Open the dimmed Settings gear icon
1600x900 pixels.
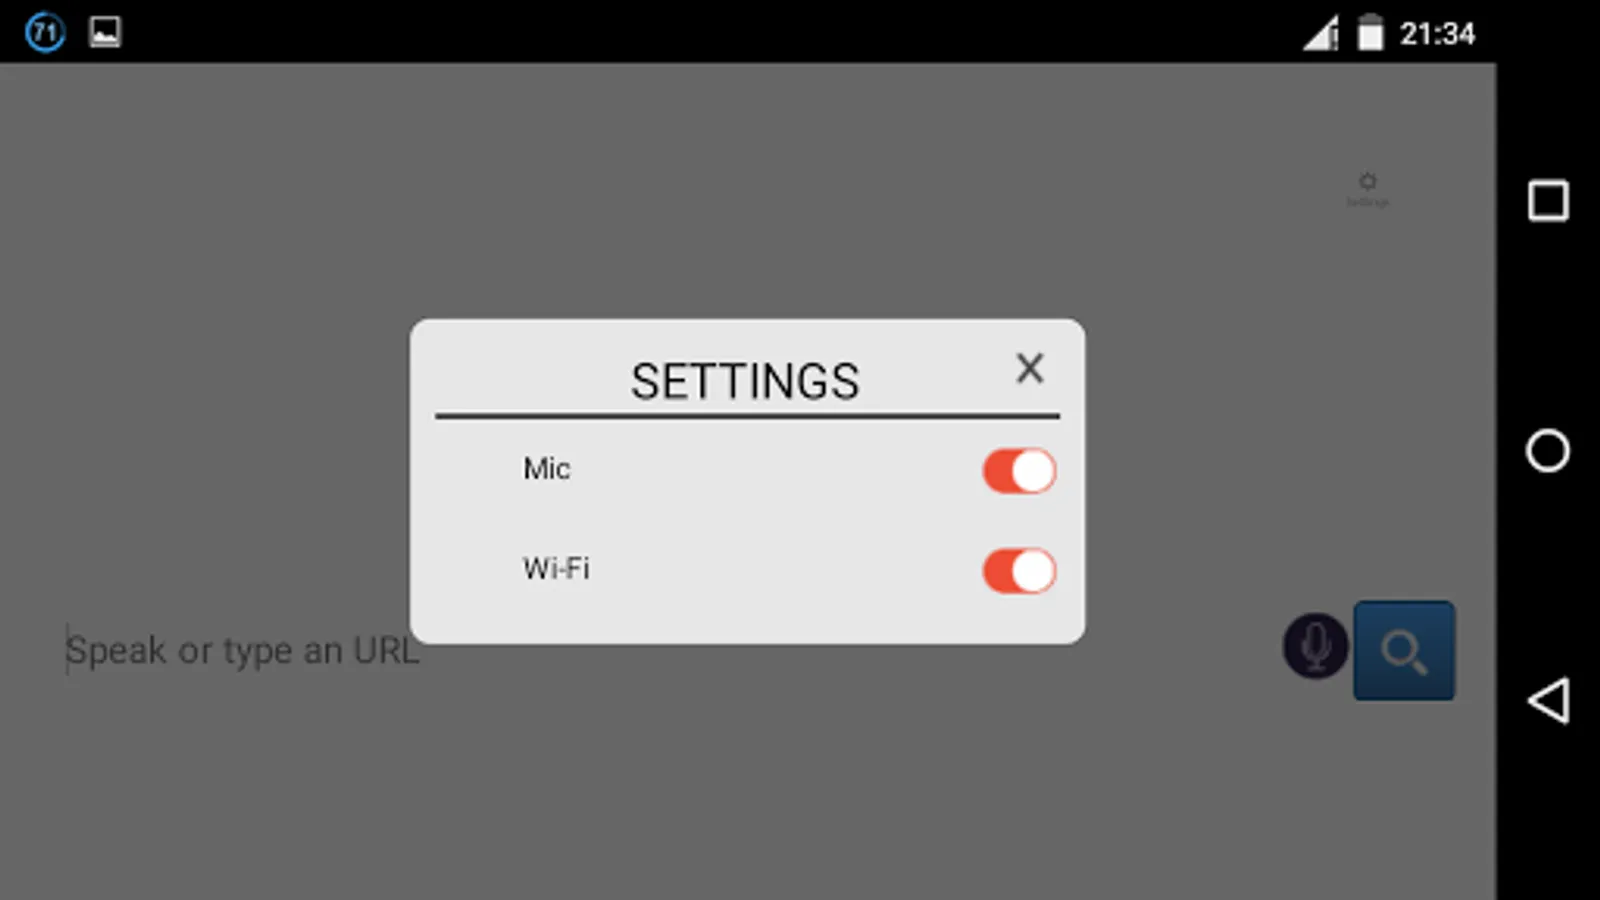[1367, 181]
